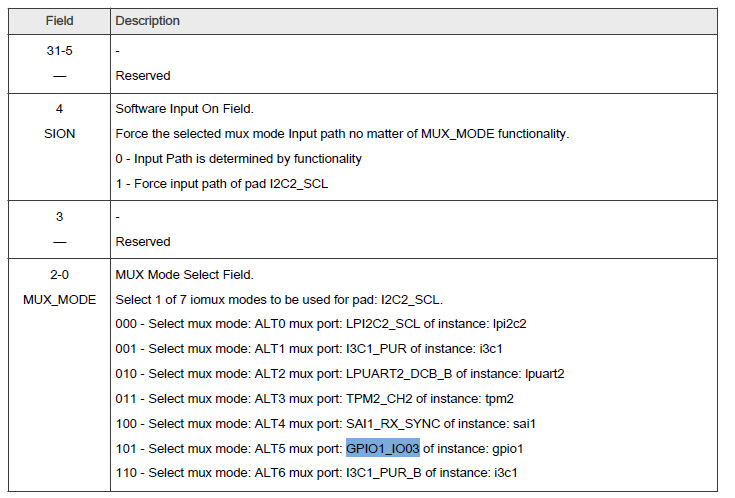This screenshot has width=735, height=498.
Task: Click "0 - Input Path is determined" line
Action: point(239,158)
